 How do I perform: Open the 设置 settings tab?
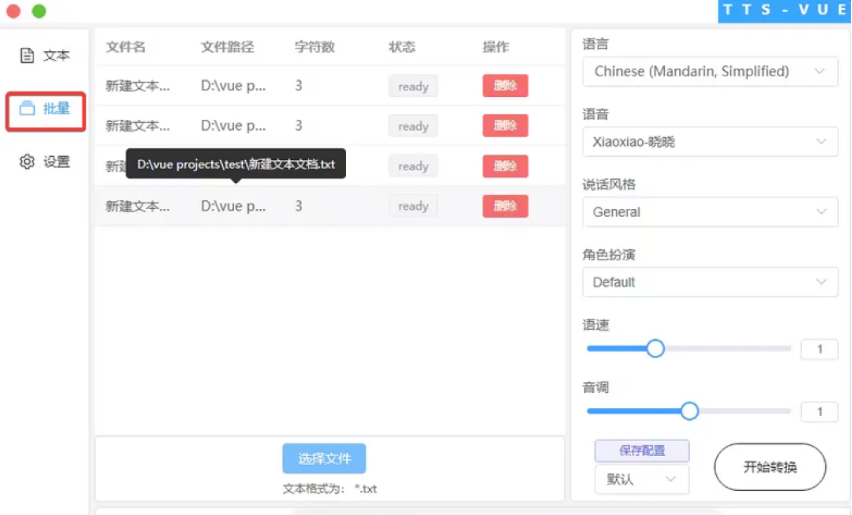pyautogui.click(x=46, y=162)
